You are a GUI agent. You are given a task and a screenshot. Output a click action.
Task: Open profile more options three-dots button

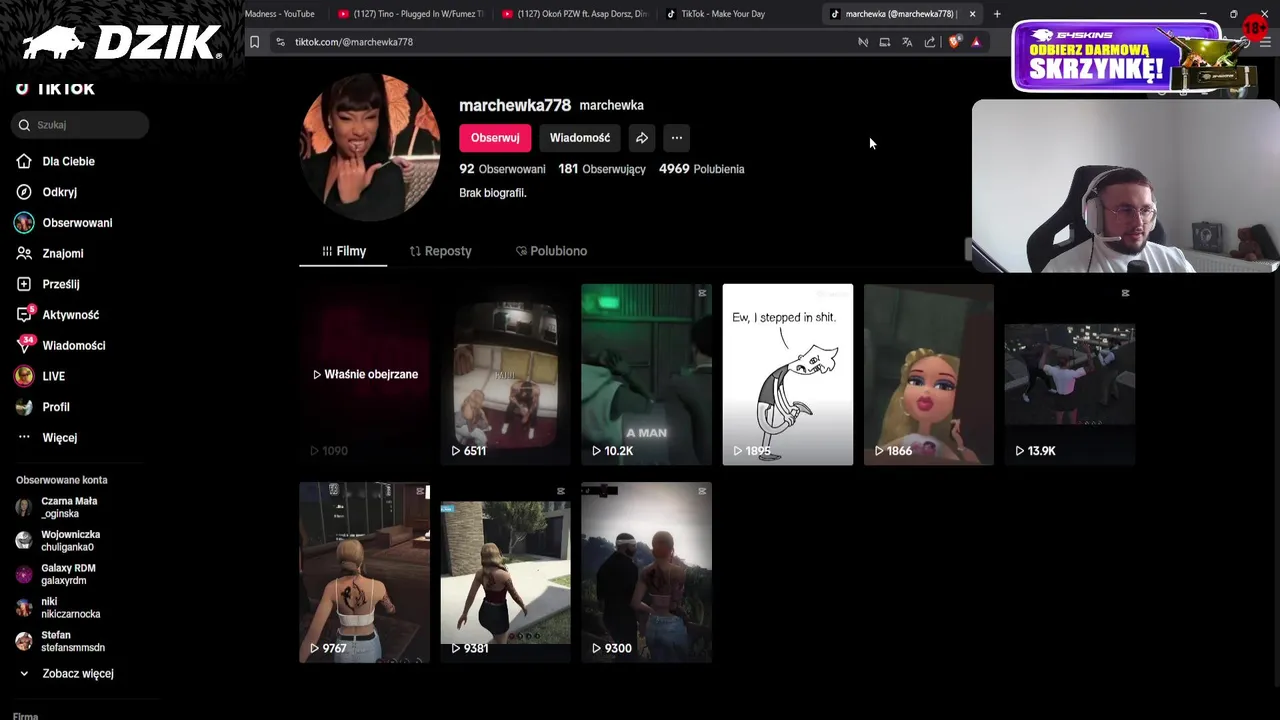coord(677,138)
